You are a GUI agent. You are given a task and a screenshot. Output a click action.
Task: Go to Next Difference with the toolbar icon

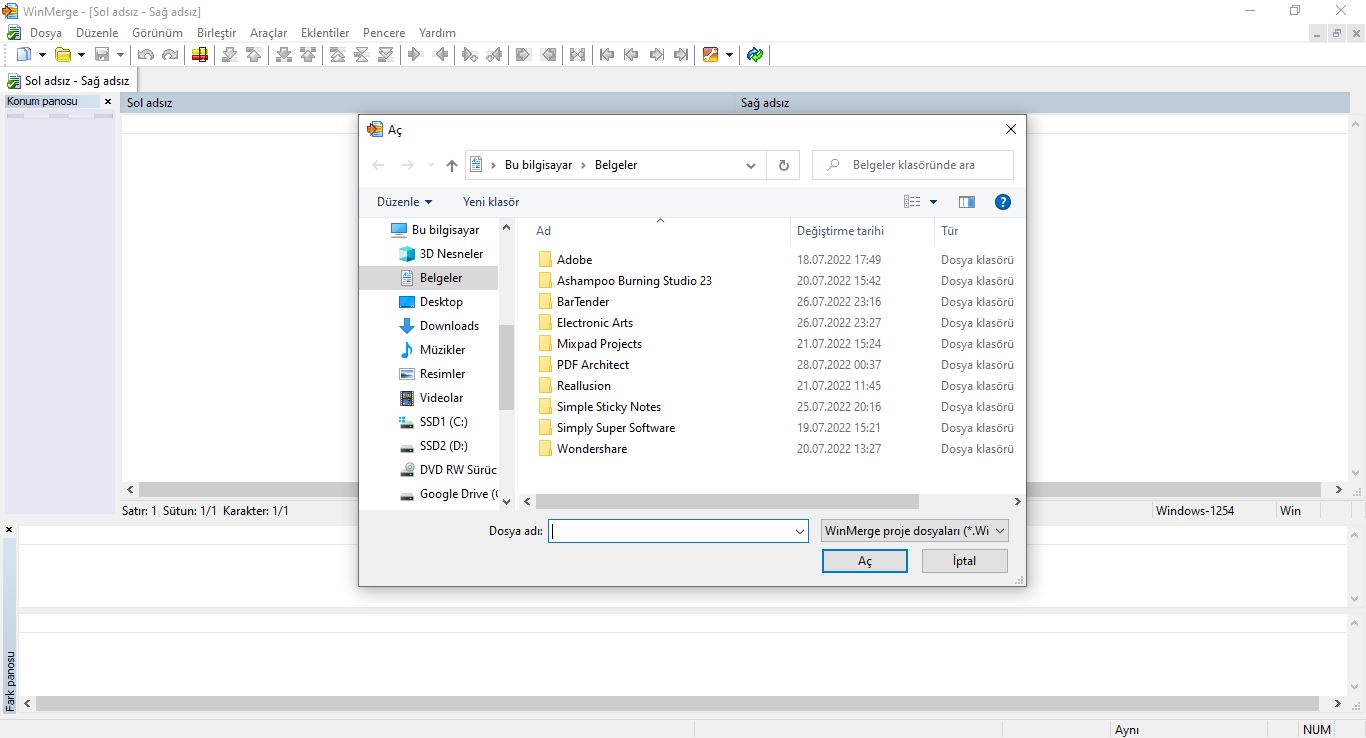(230, 54)
